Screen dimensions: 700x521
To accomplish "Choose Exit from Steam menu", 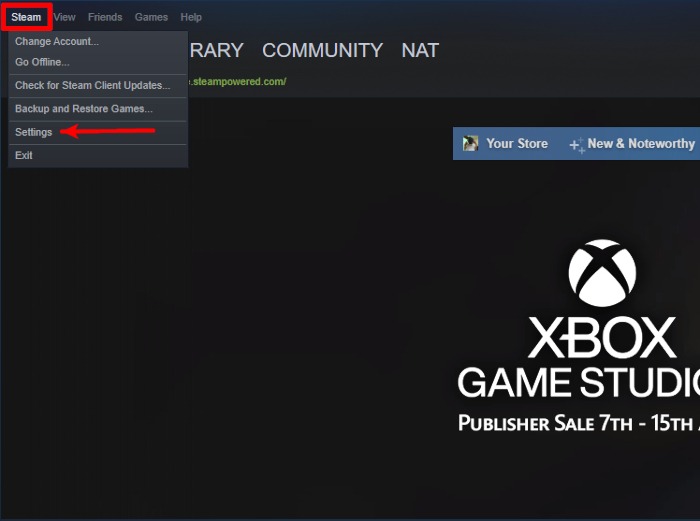I will click(x=98, y=155).
